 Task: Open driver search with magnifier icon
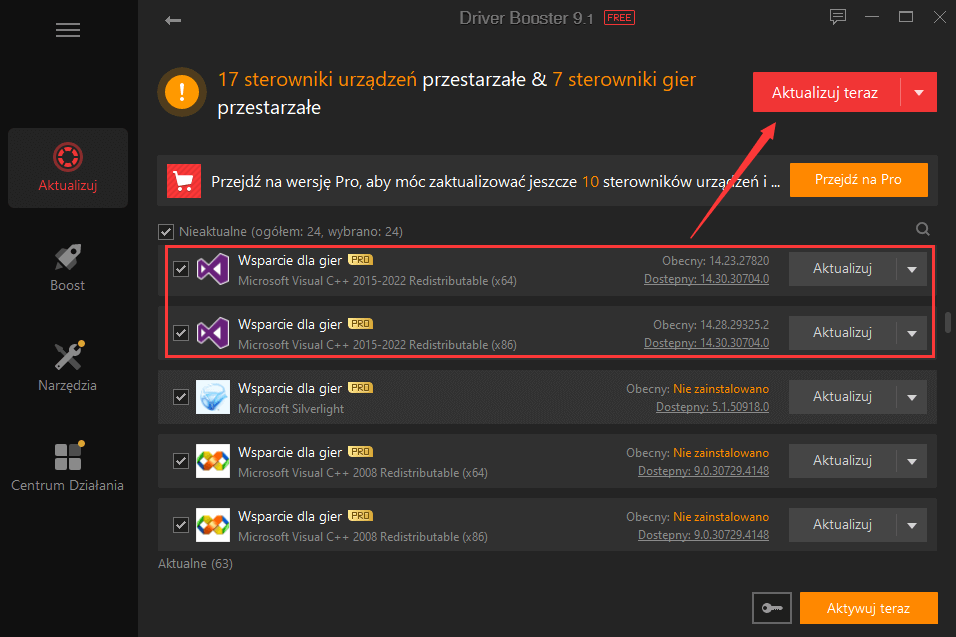coord(922,229)
